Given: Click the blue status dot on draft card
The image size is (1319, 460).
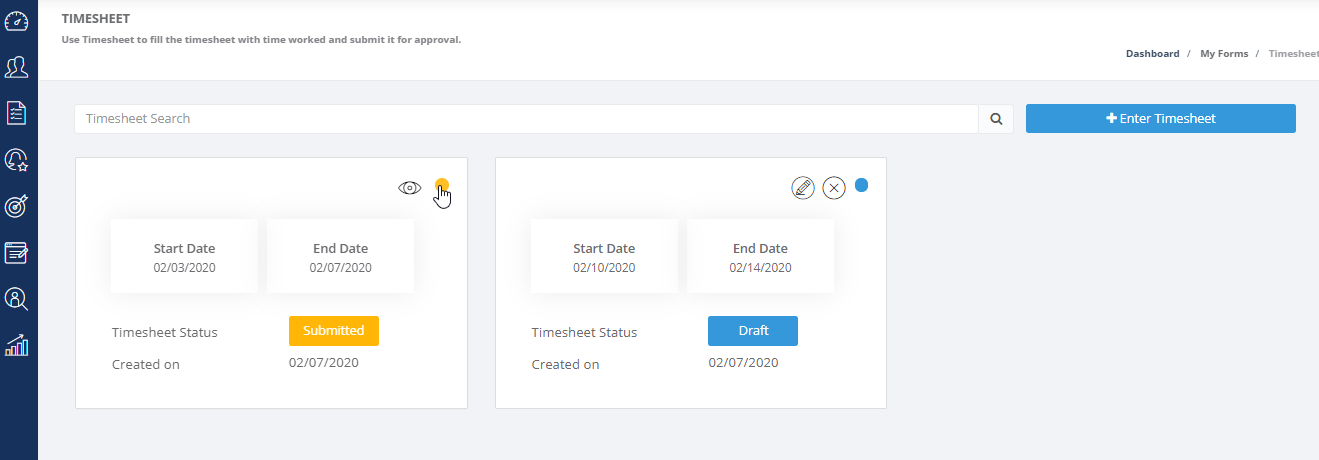Looking at the screenshot, I should pos(861,185).
